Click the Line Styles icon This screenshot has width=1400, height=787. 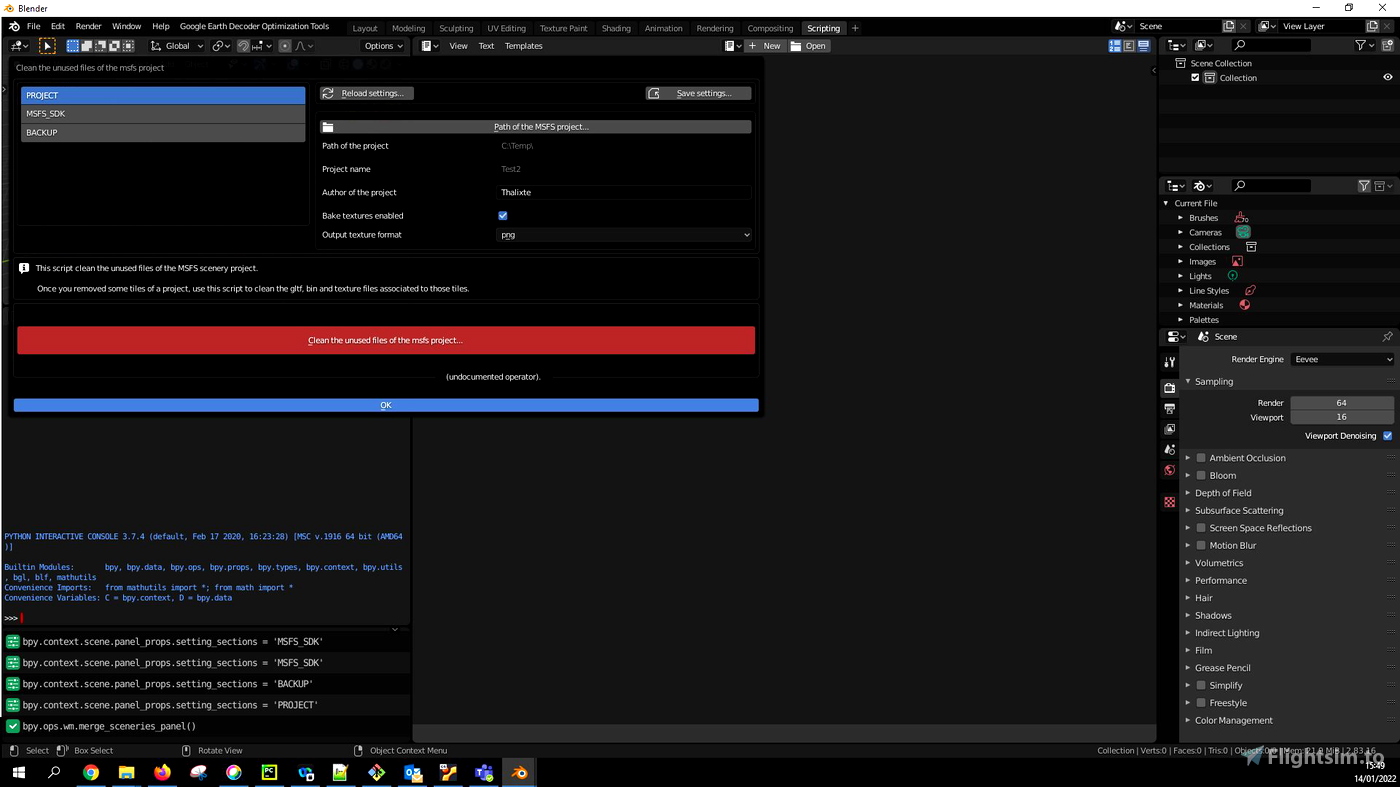click(1250, 290)
